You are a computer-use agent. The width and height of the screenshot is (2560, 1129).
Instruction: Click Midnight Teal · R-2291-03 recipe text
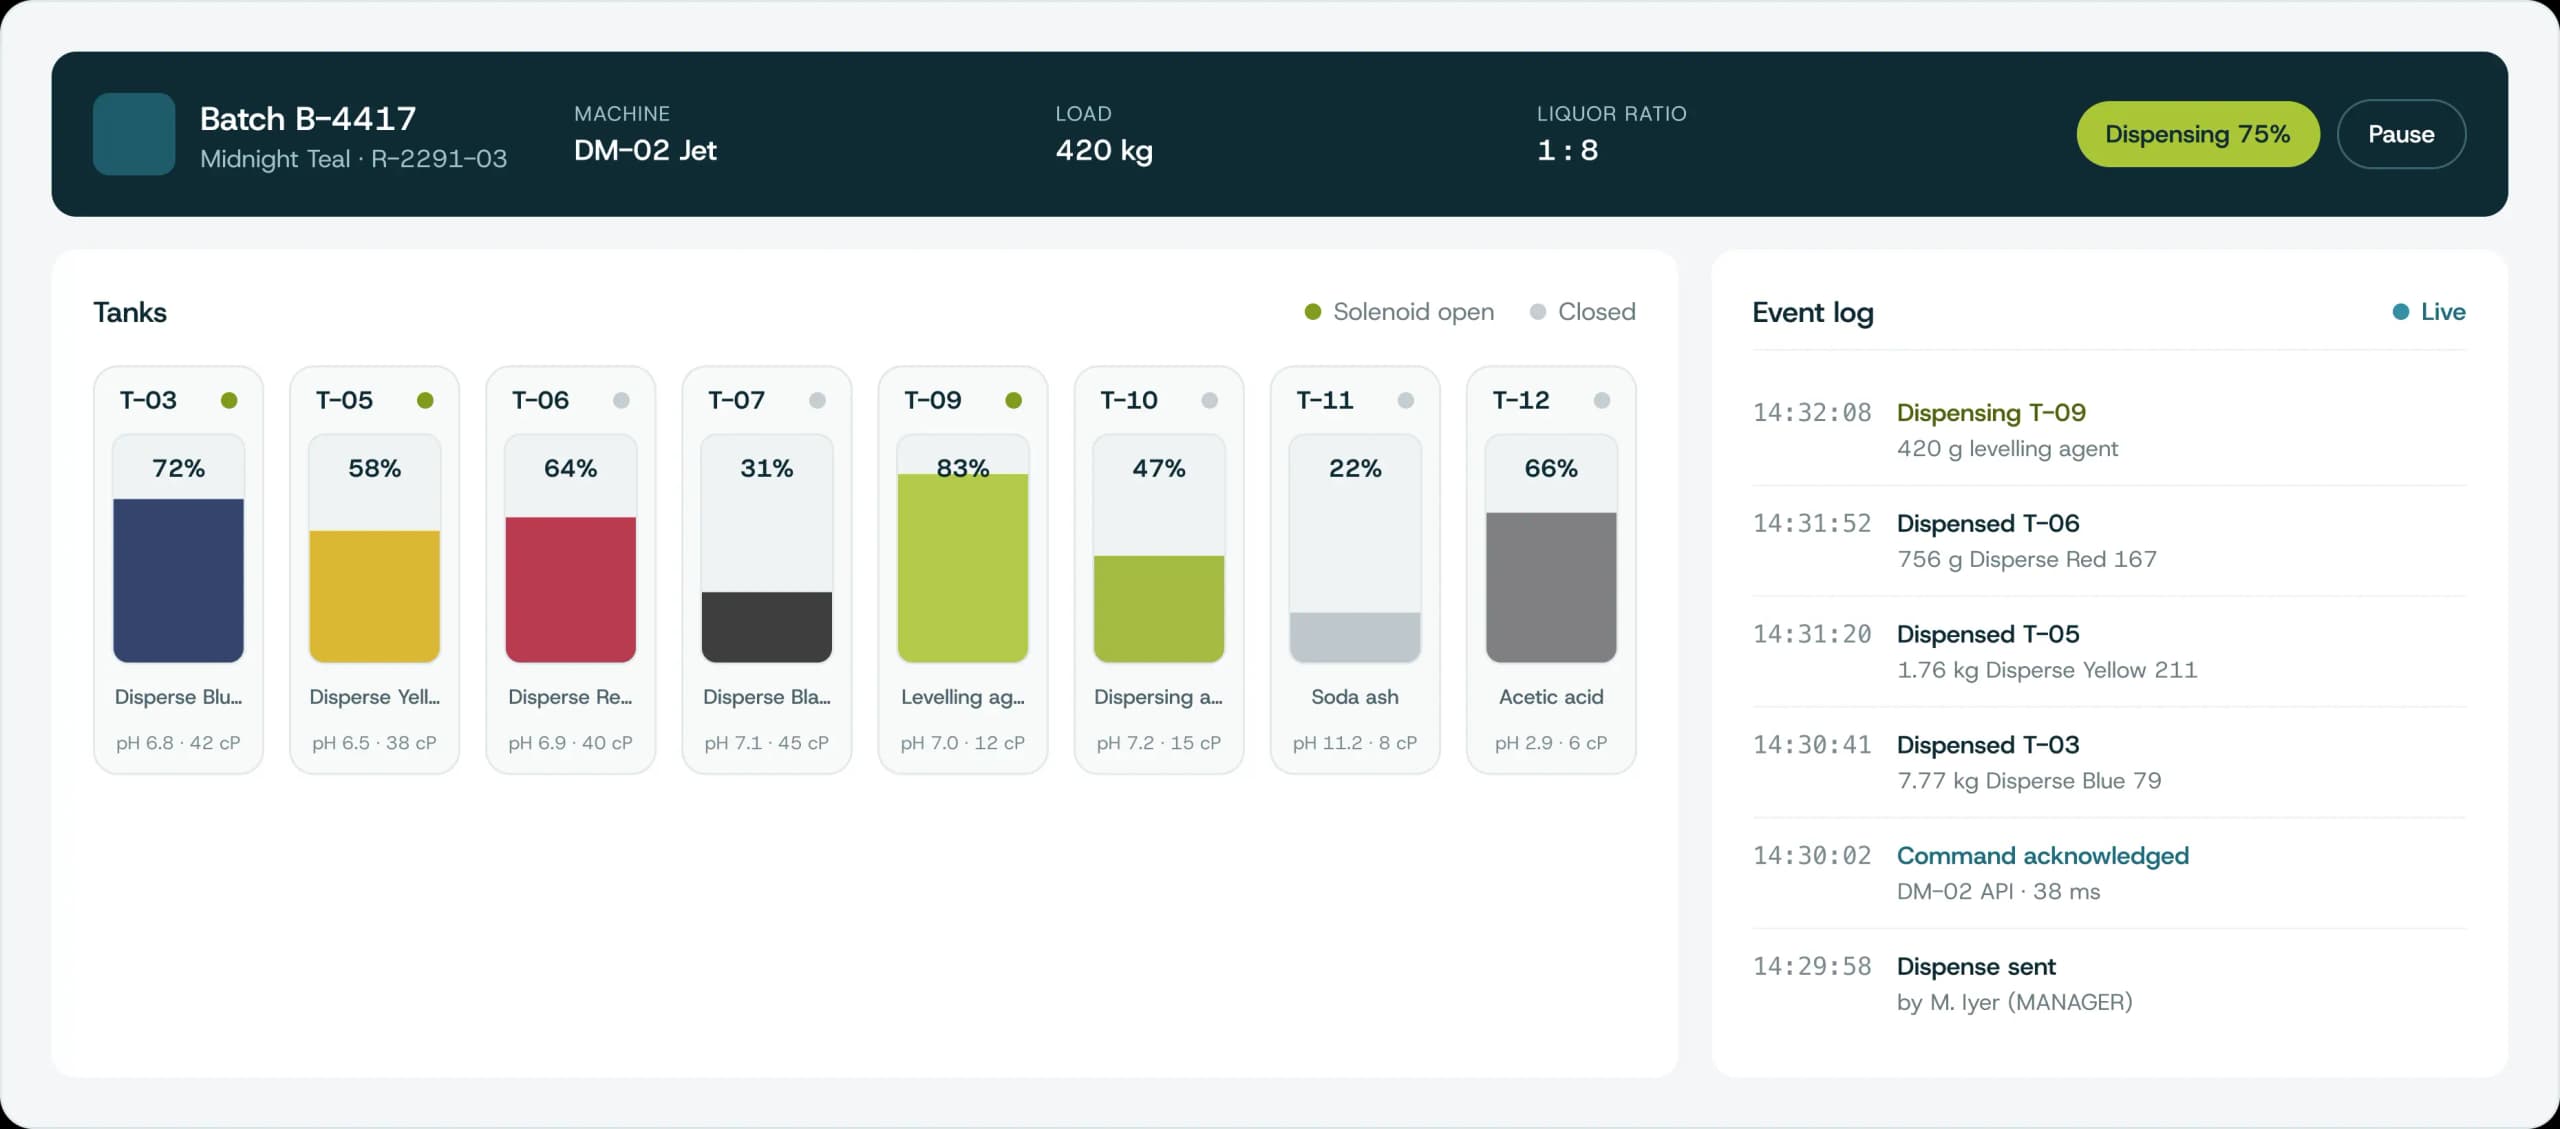click(353, 159)
